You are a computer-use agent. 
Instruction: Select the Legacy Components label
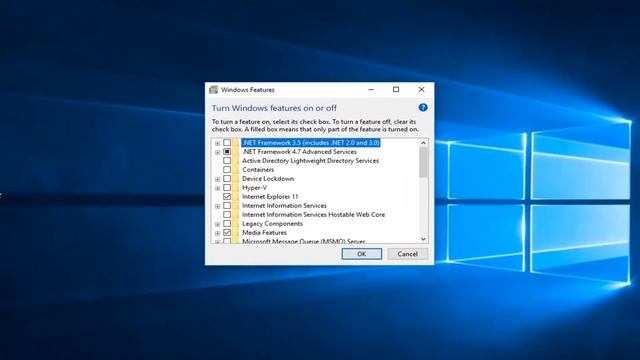coord(272,224)
